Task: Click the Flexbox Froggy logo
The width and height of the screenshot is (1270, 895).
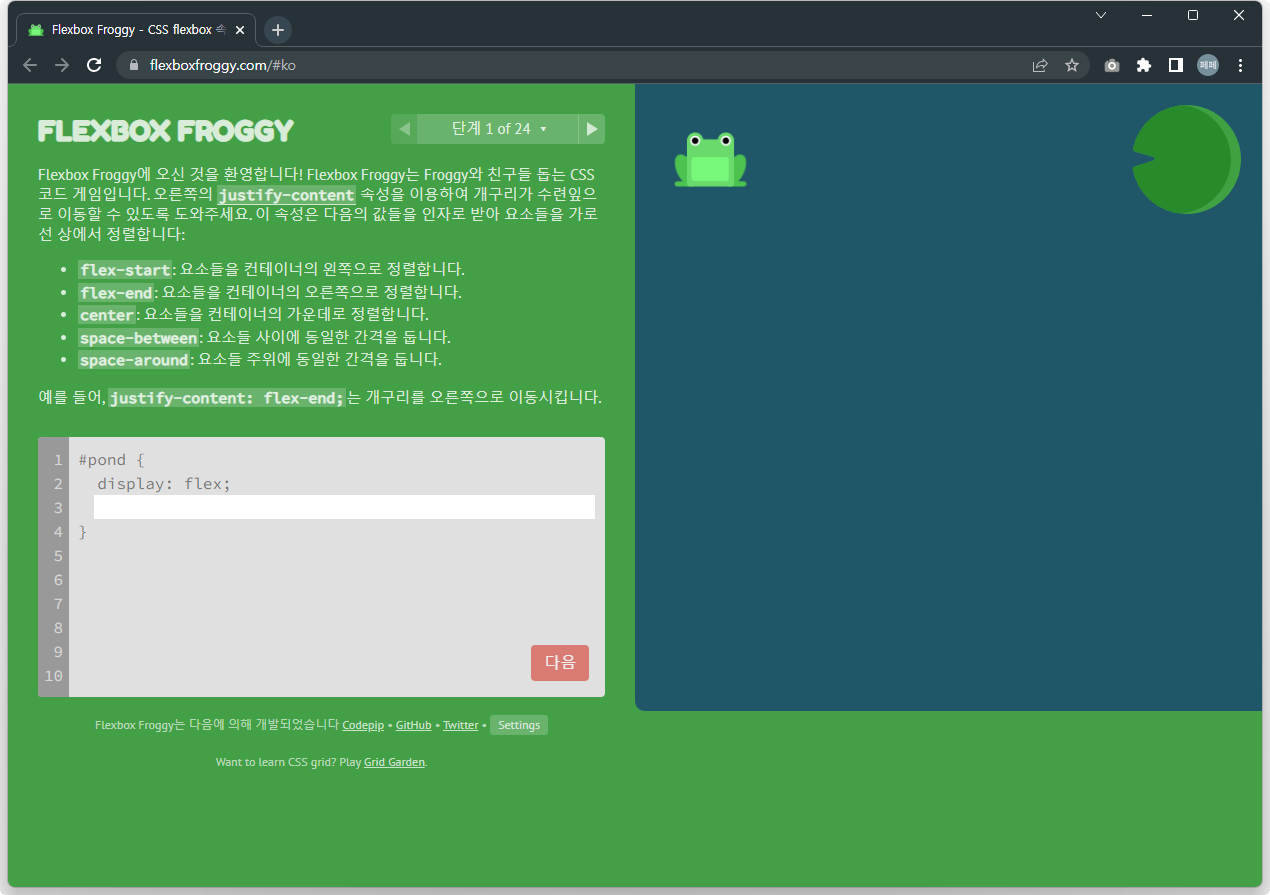Action: (166, 130)
